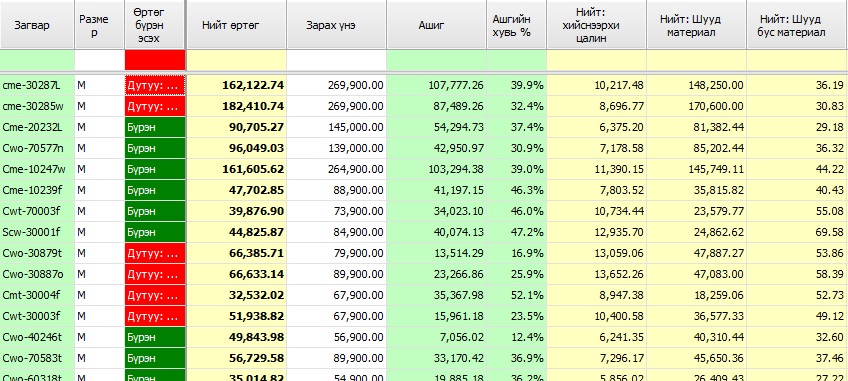Click filter field under Размер column
Screen dimensions: 848x381
click(99, 60)
